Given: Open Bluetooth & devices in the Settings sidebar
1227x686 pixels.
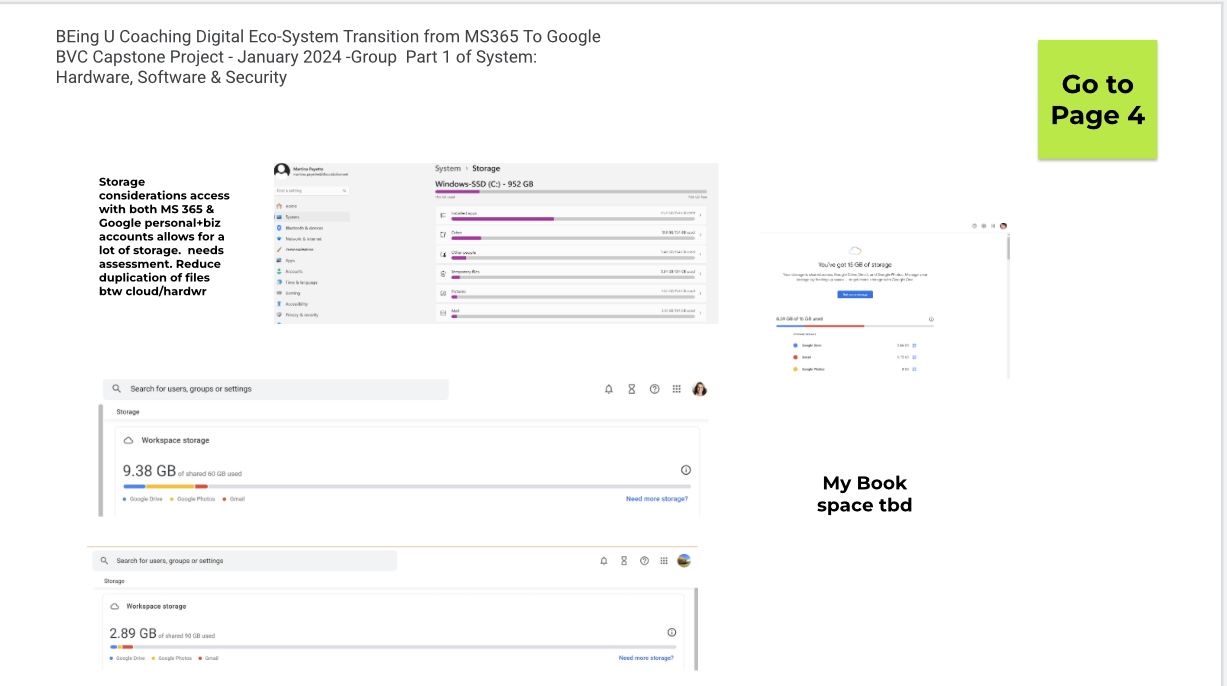Looking at the screenshot, I should 304,227.
